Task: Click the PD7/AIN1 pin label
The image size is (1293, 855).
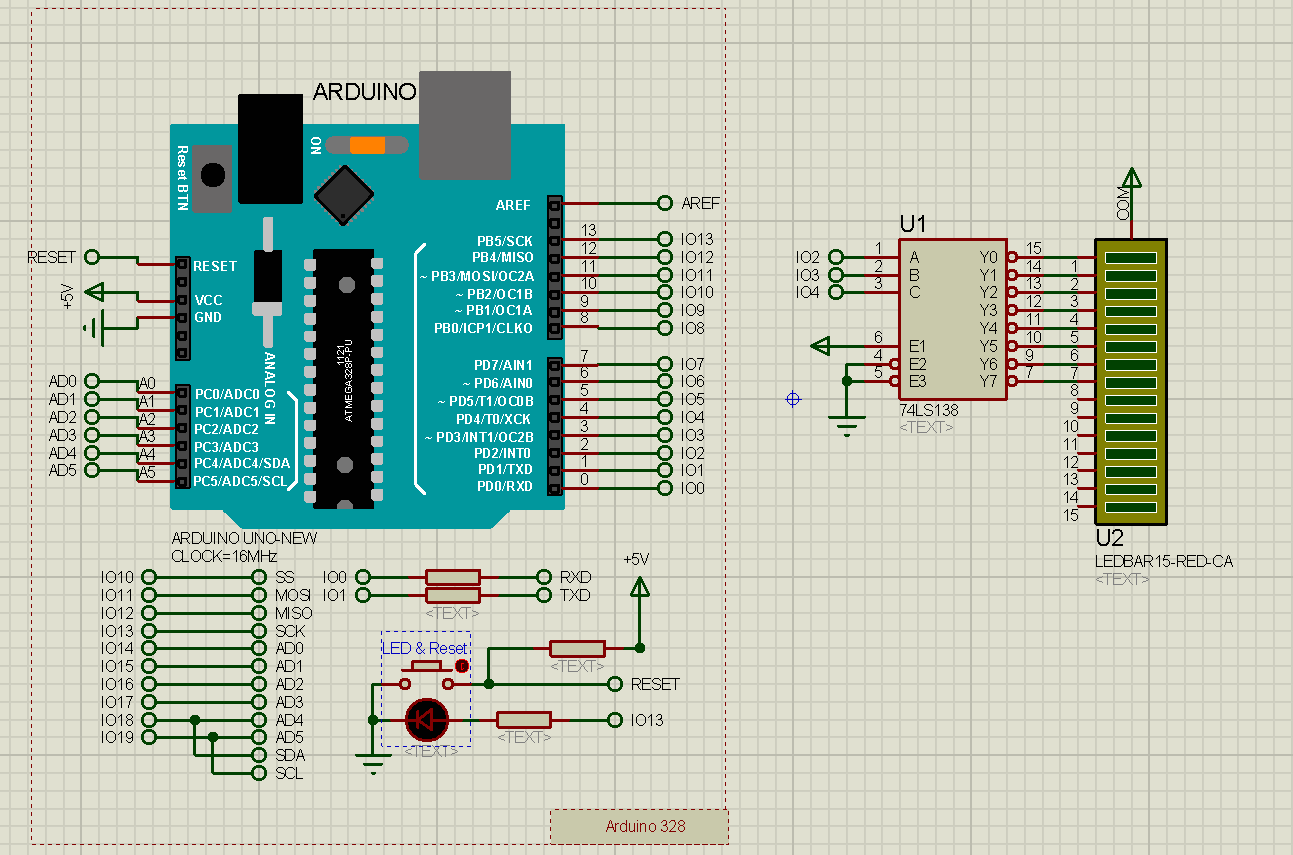Action: 504,365
